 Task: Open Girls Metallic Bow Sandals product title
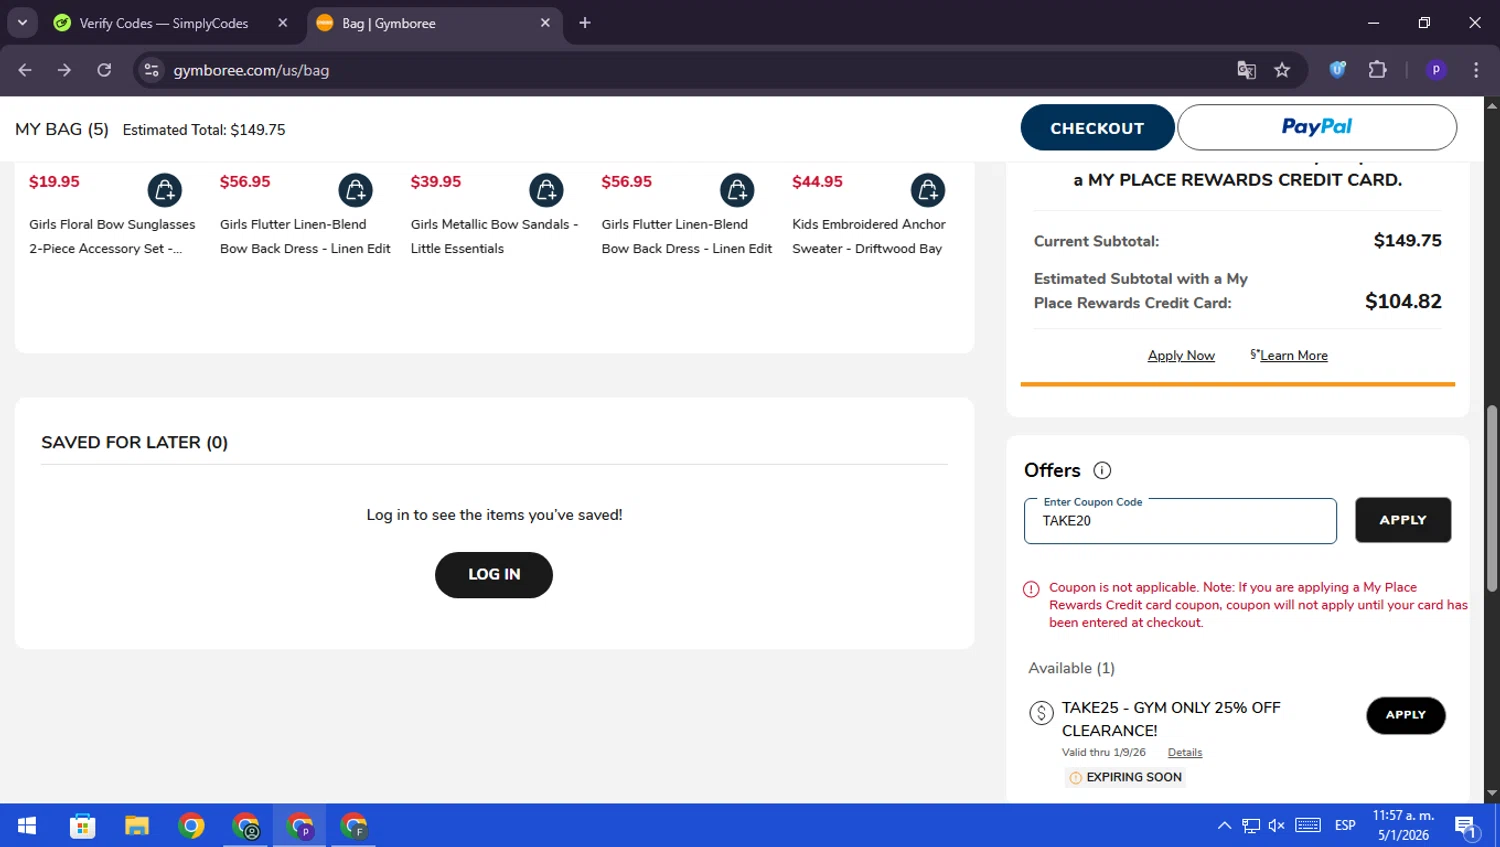(x=494, y=237)
